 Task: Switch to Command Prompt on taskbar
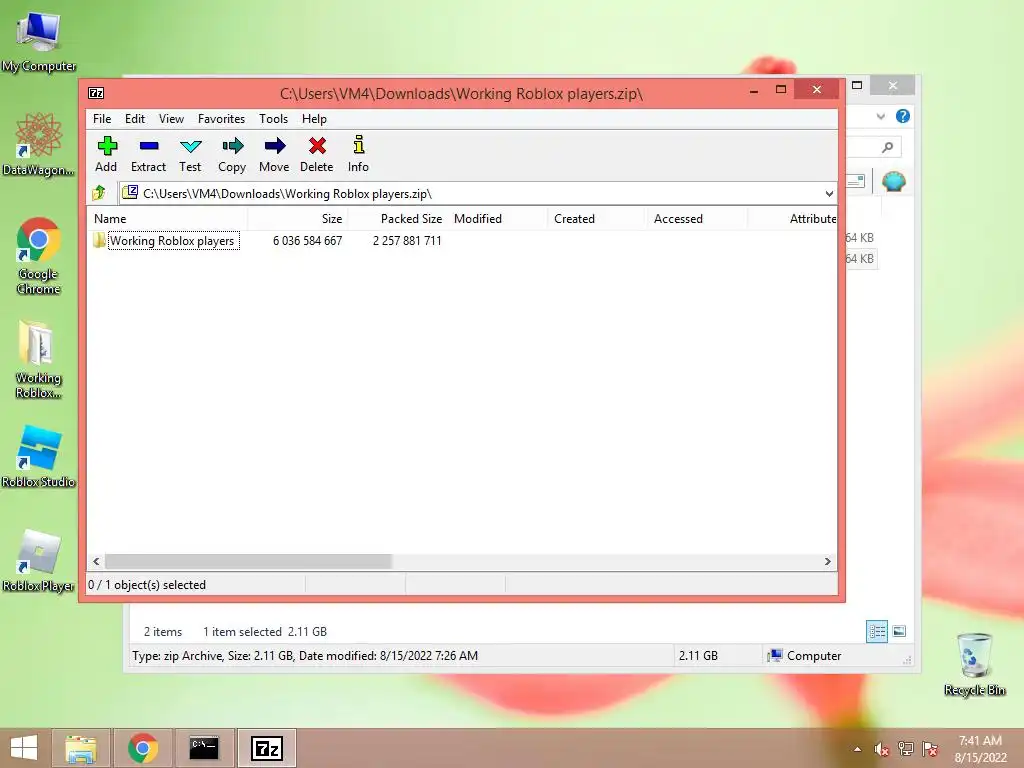(204, 748)
